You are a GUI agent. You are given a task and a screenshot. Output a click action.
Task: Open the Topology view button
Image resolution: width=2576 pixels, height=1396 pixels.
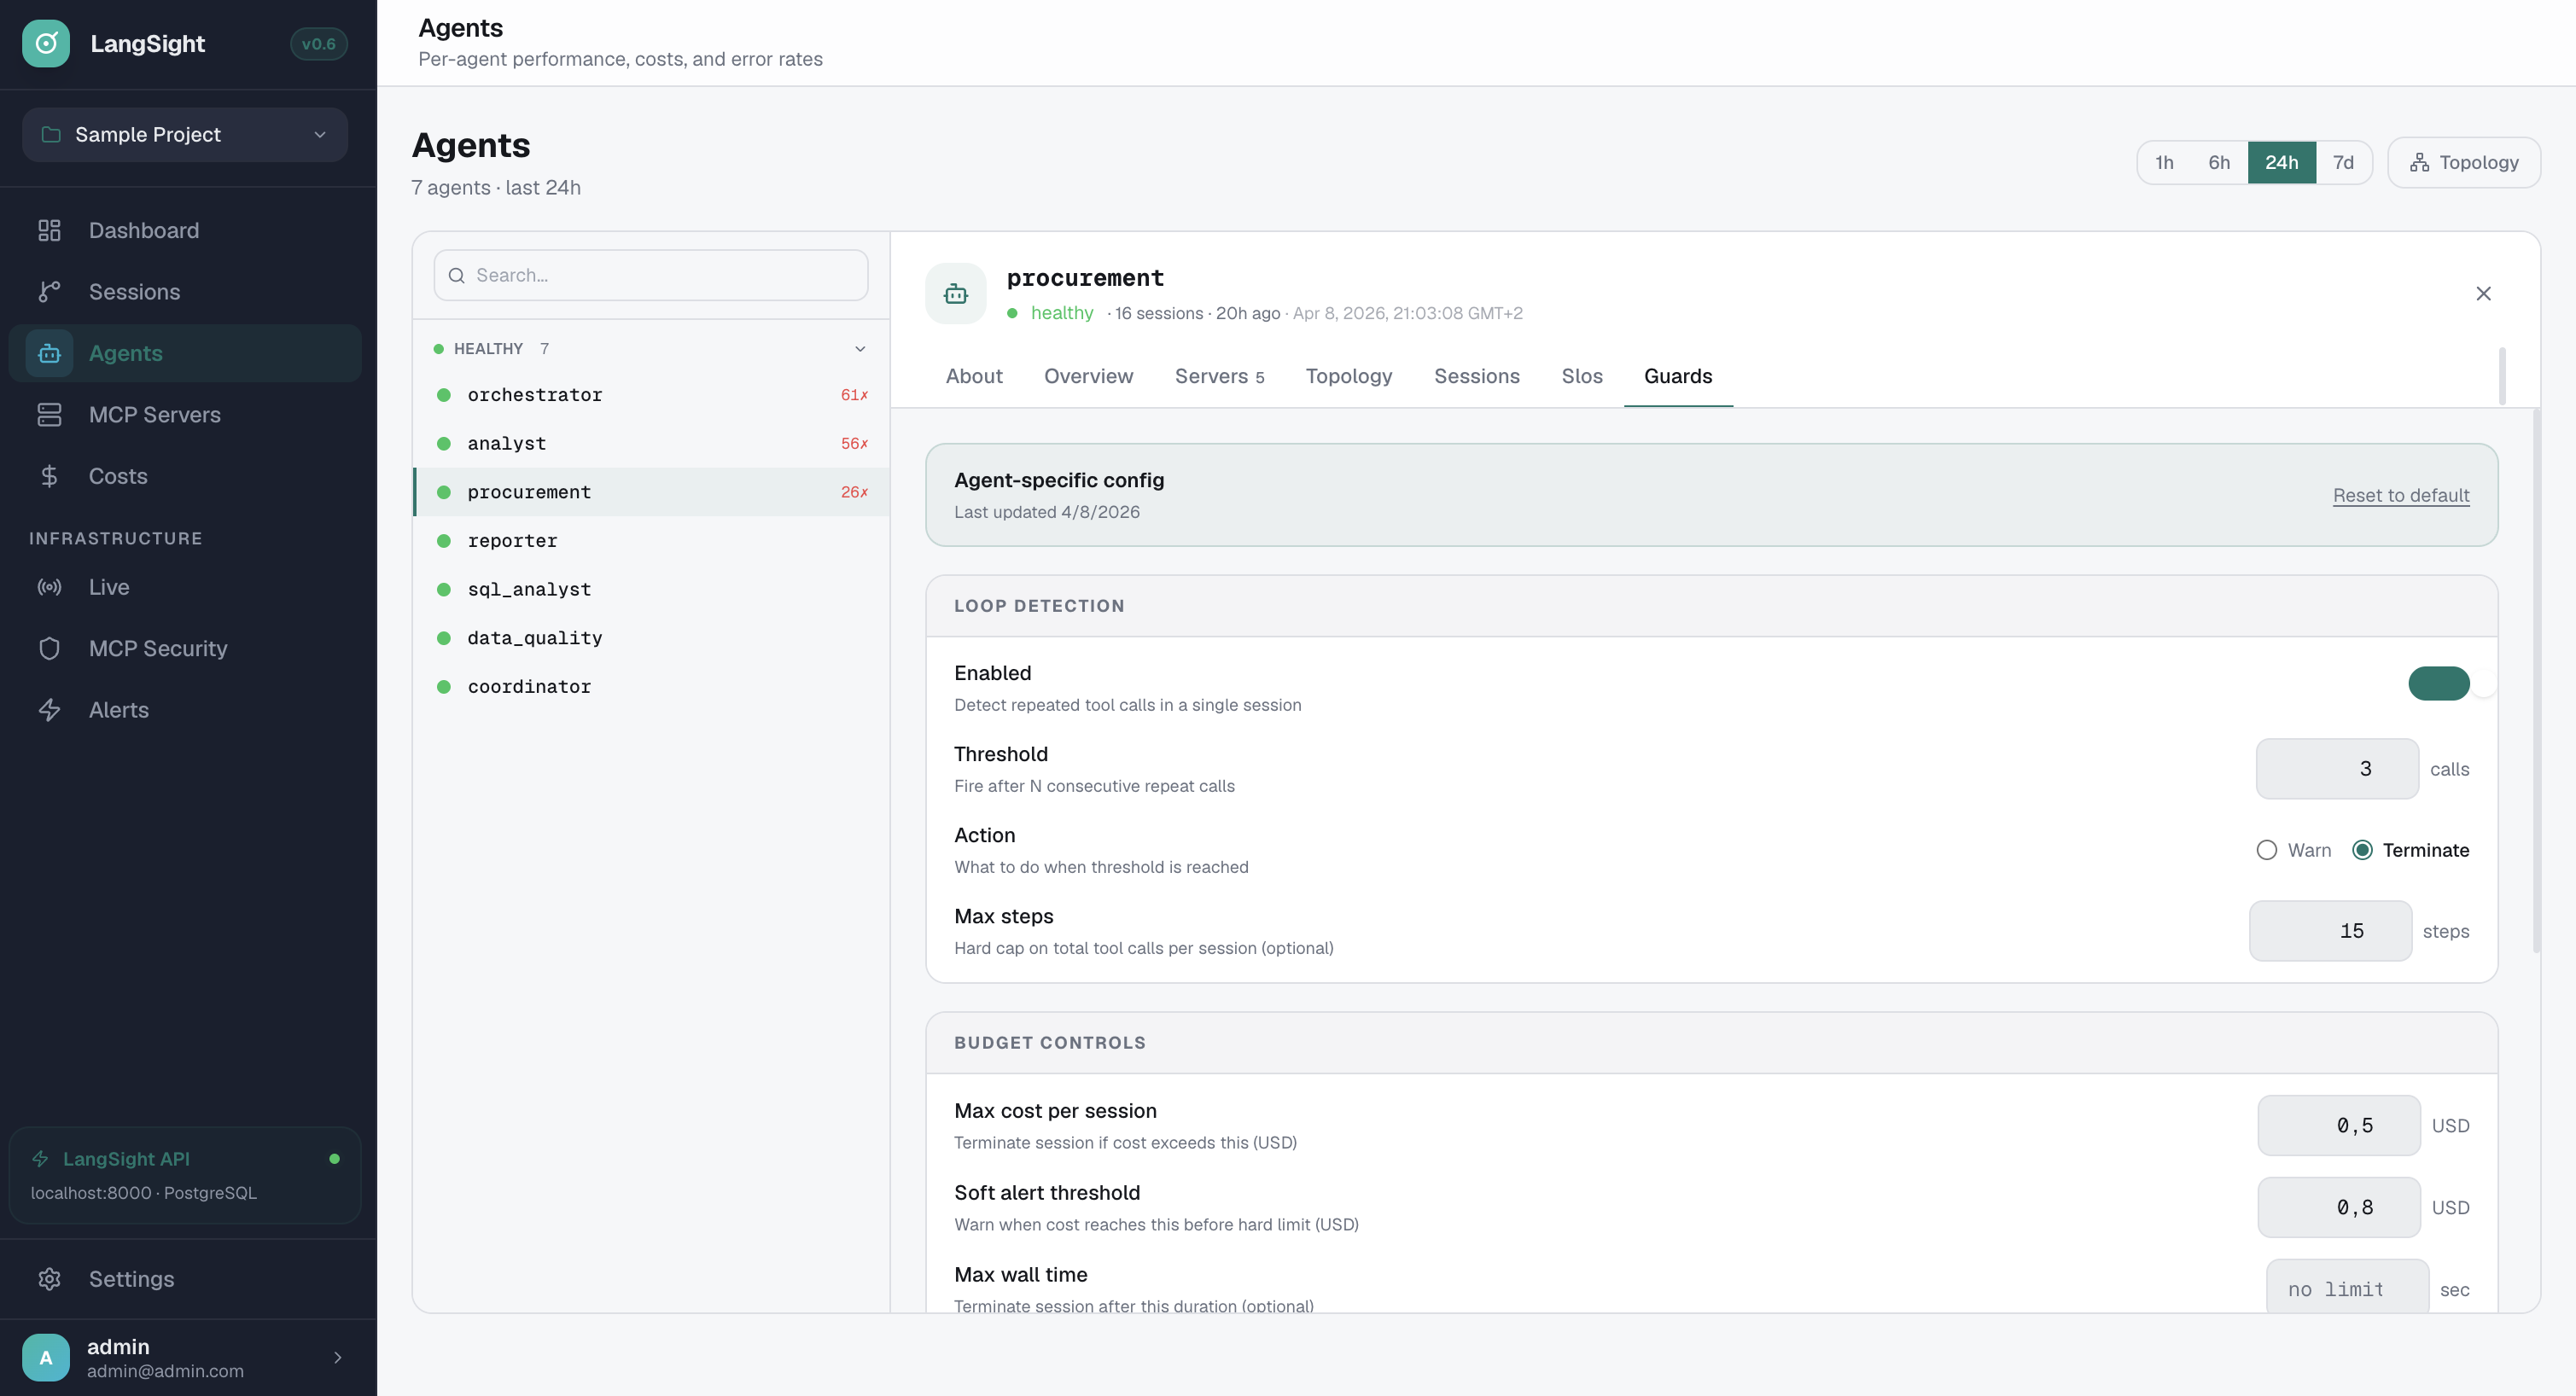[x=2463, y=162]
